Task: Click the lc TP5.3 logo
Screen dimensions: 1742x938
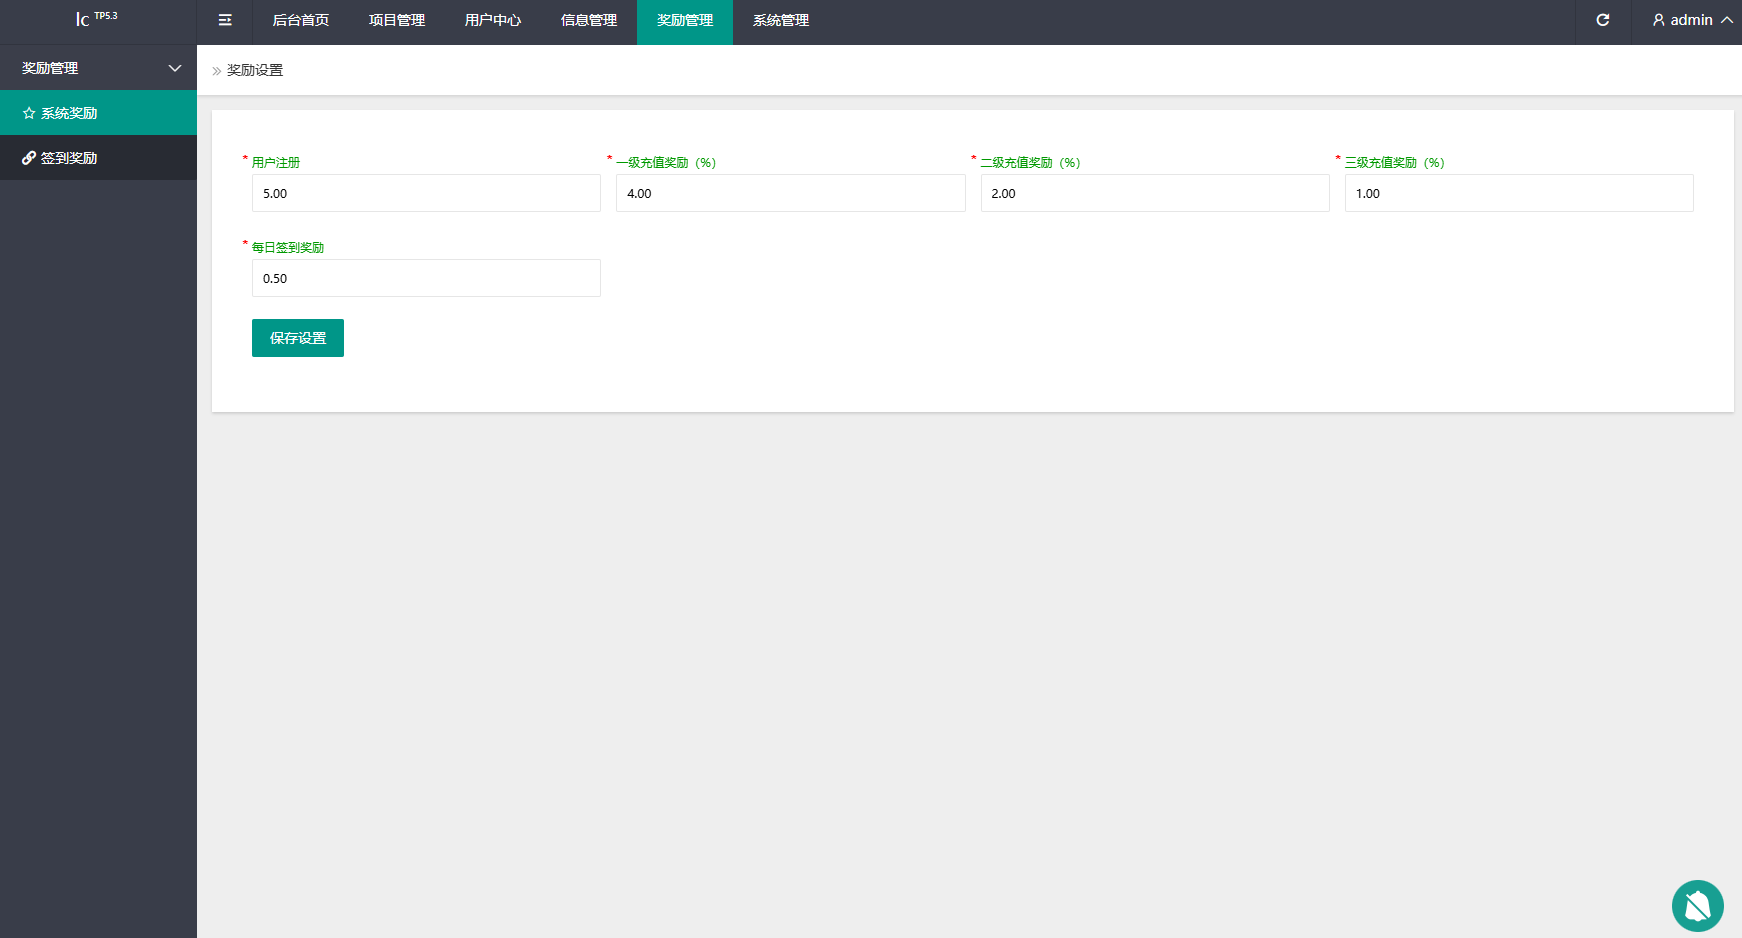Action: click(97, 19)
